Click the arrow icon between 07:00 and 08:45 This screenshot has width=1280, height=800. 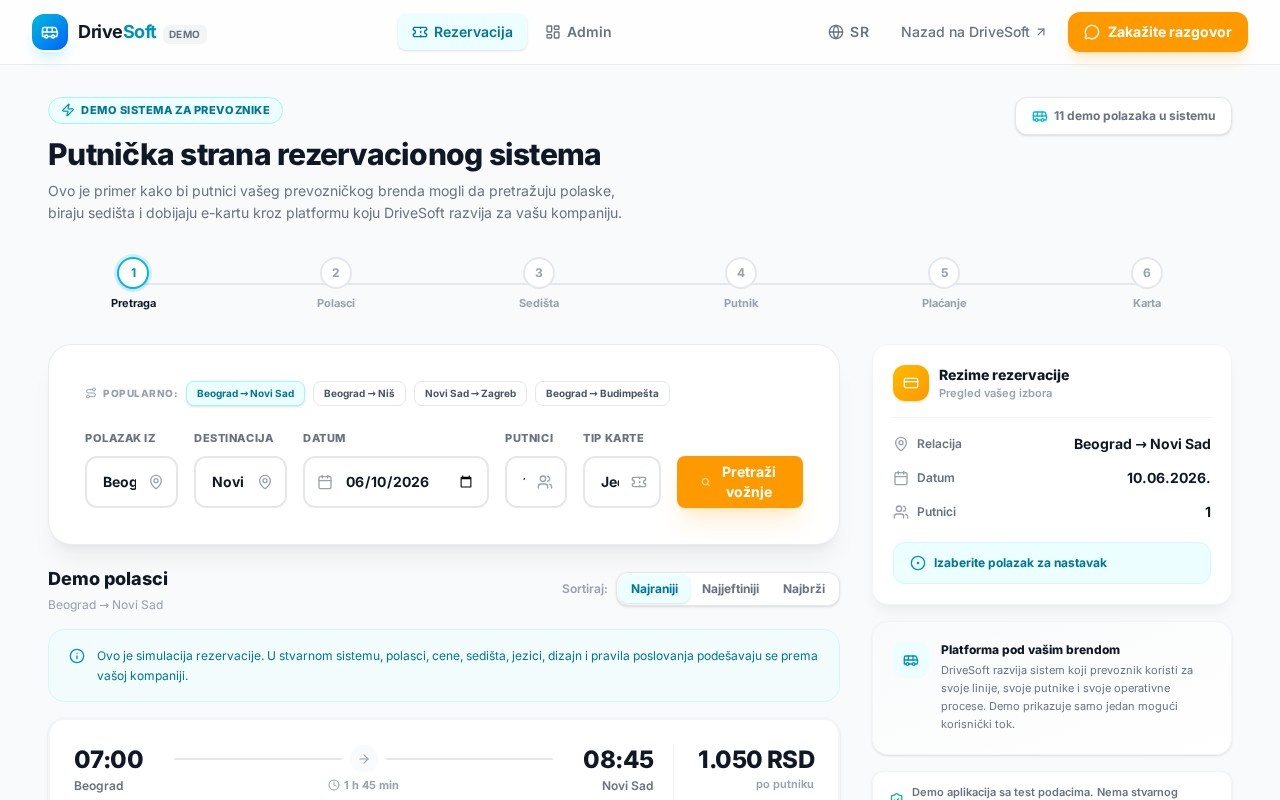[x=364, y=759]
